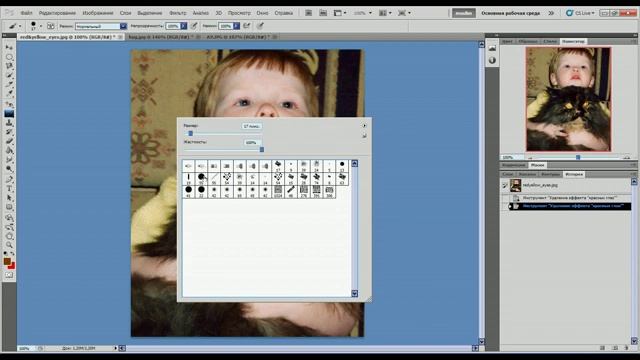Open the brush picker flyout menu arrow
This screenshot has height=360, width=640.
pos(364,126)
